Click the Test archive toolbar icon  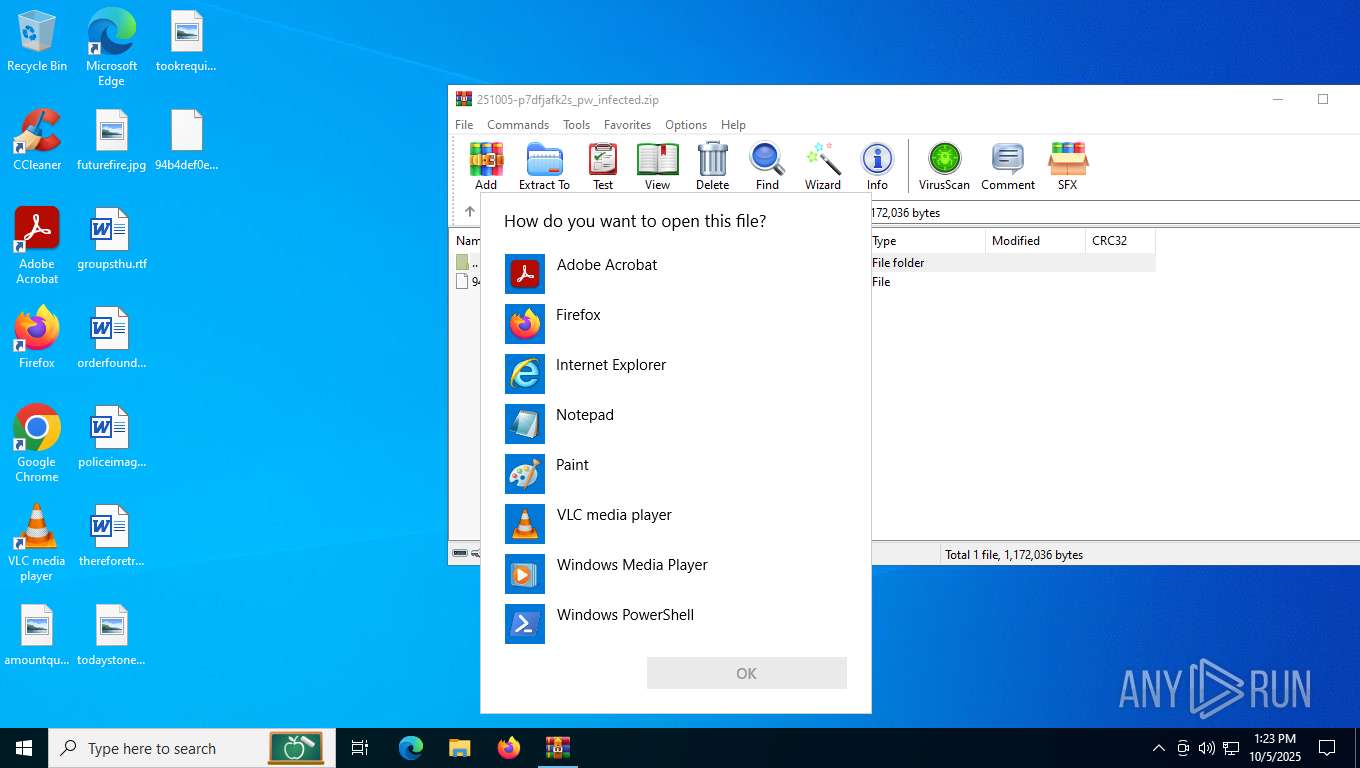(603, 166)
